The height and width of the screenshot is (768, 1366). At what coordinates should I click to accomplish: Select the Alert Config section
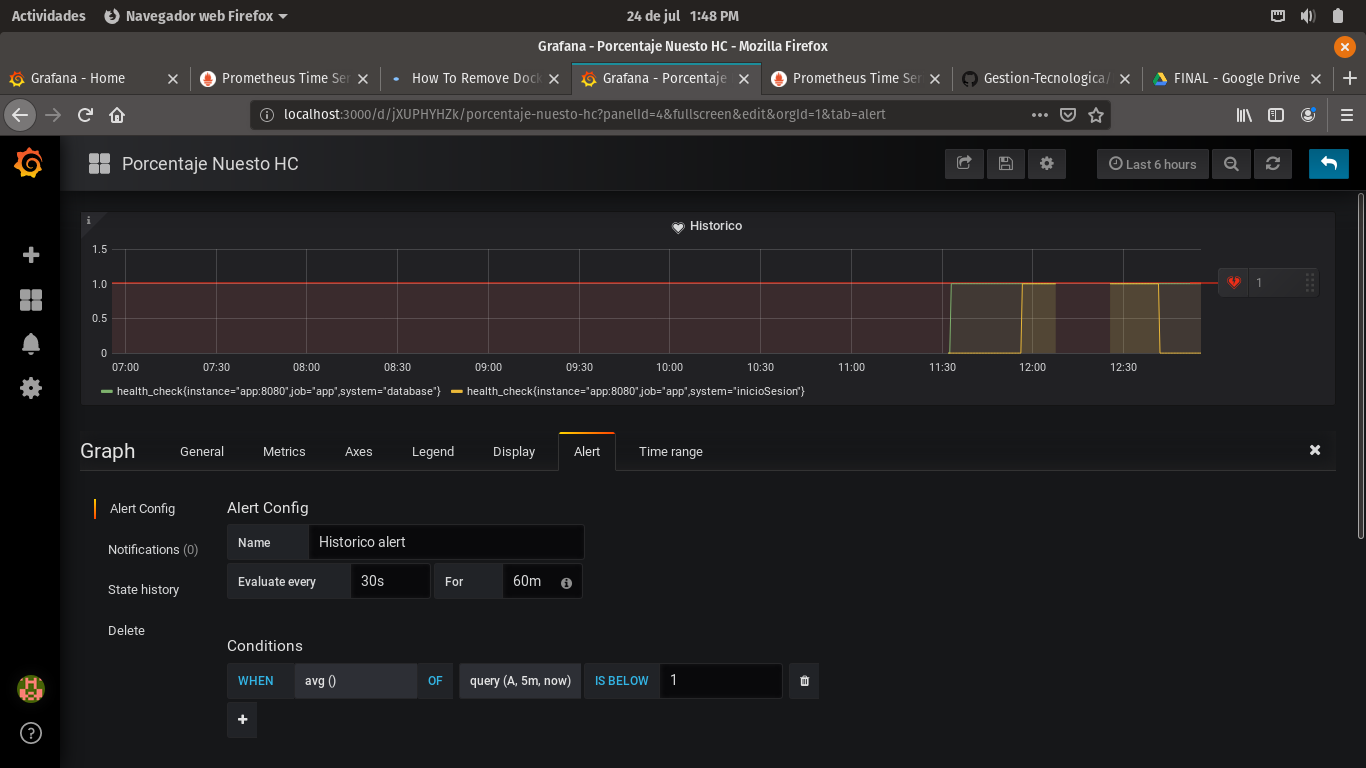coord(142,509)
